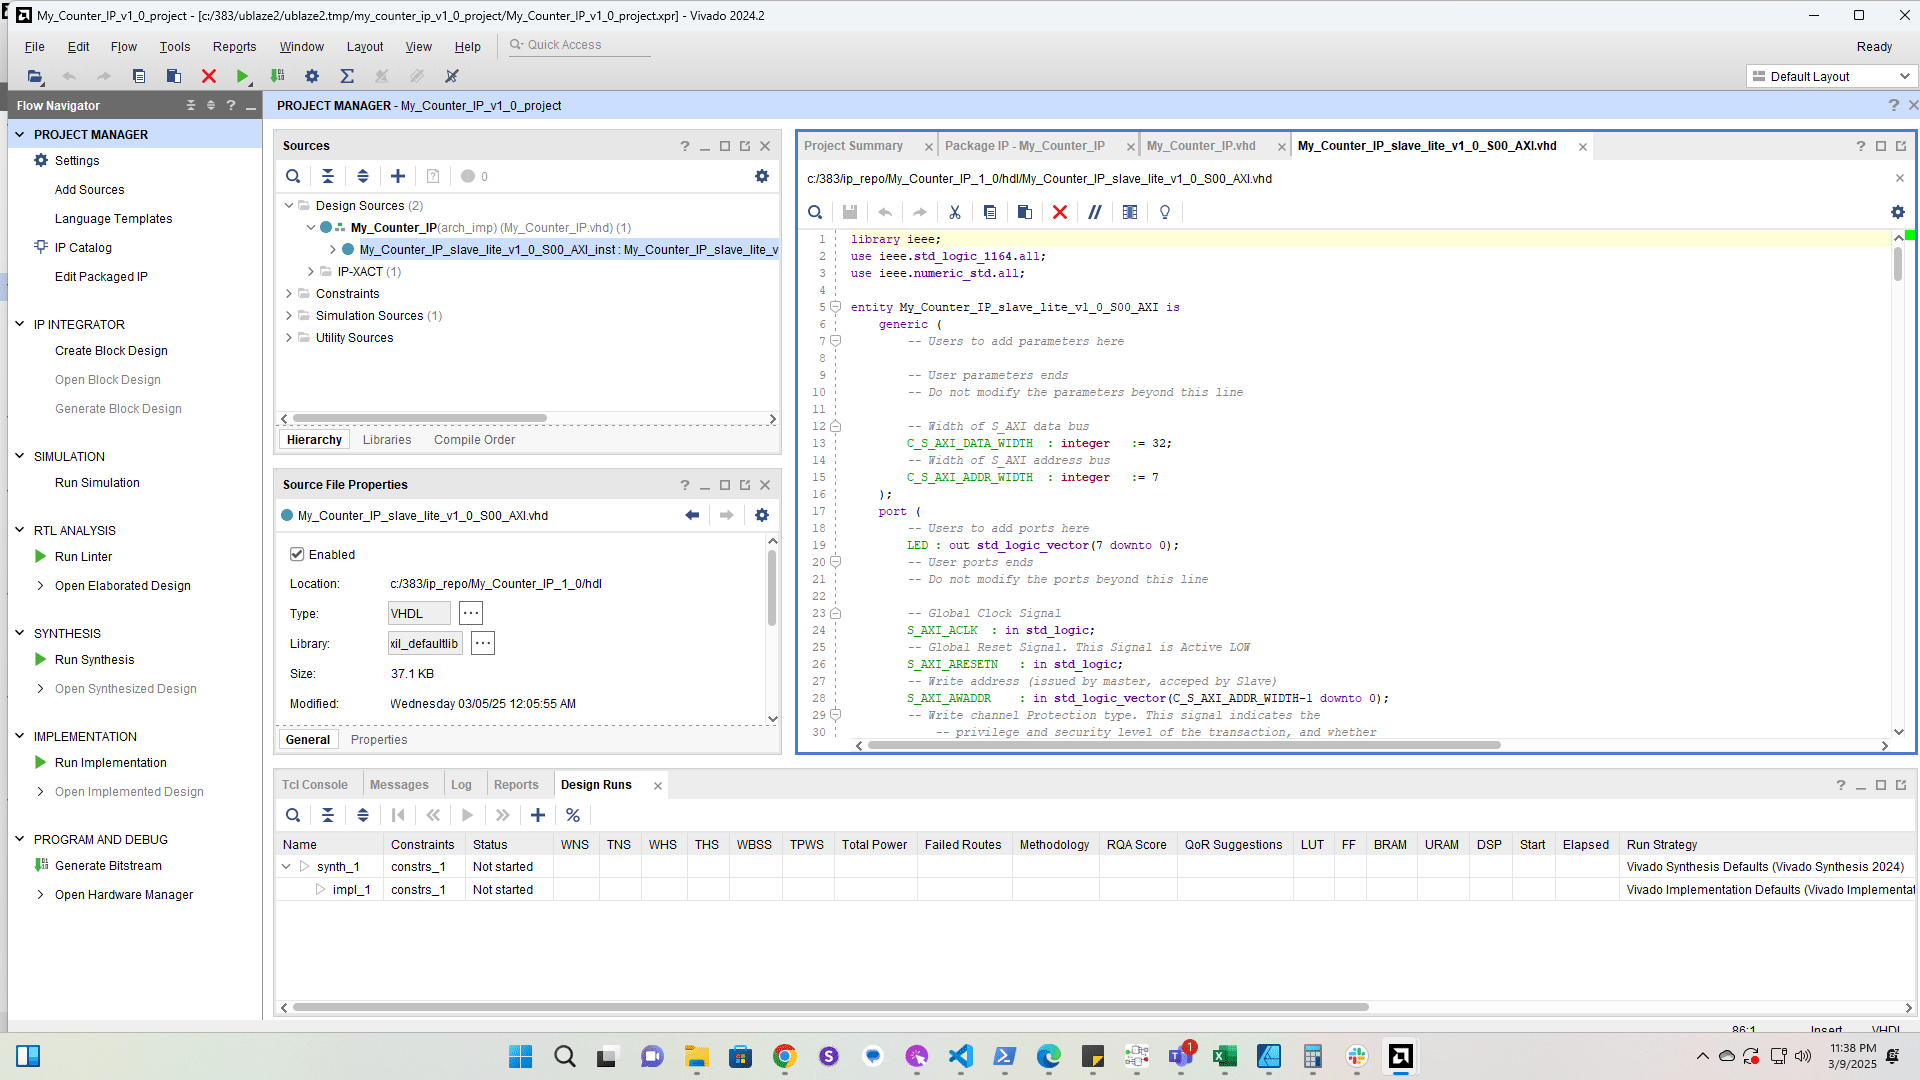Viewport: 1920px width, 1080px height.
Task: Click the red delete icon in editor toolbar
Action: [1060, 212]
